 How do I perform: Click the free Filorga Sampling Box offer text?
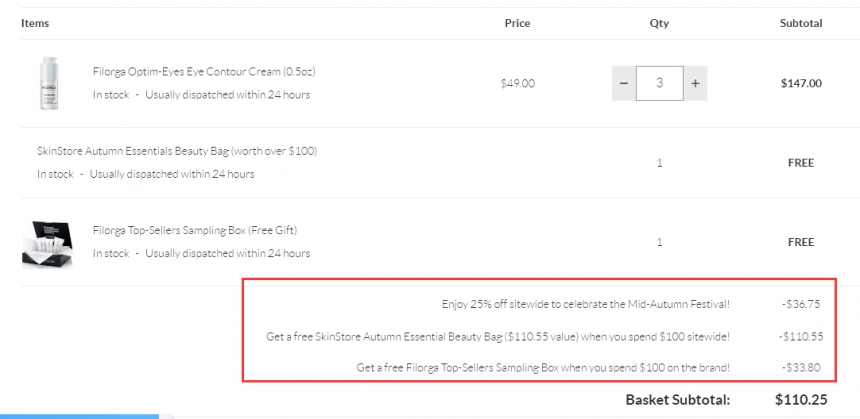(543, 368)
